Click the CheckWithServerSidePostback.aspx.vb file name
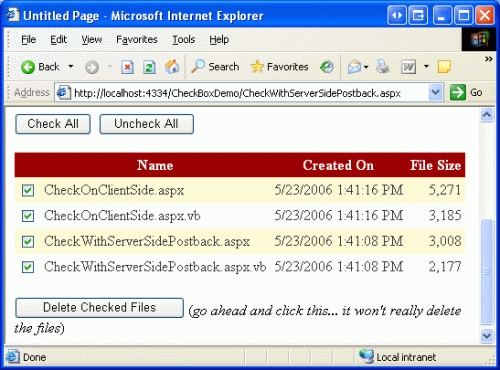 155,267
